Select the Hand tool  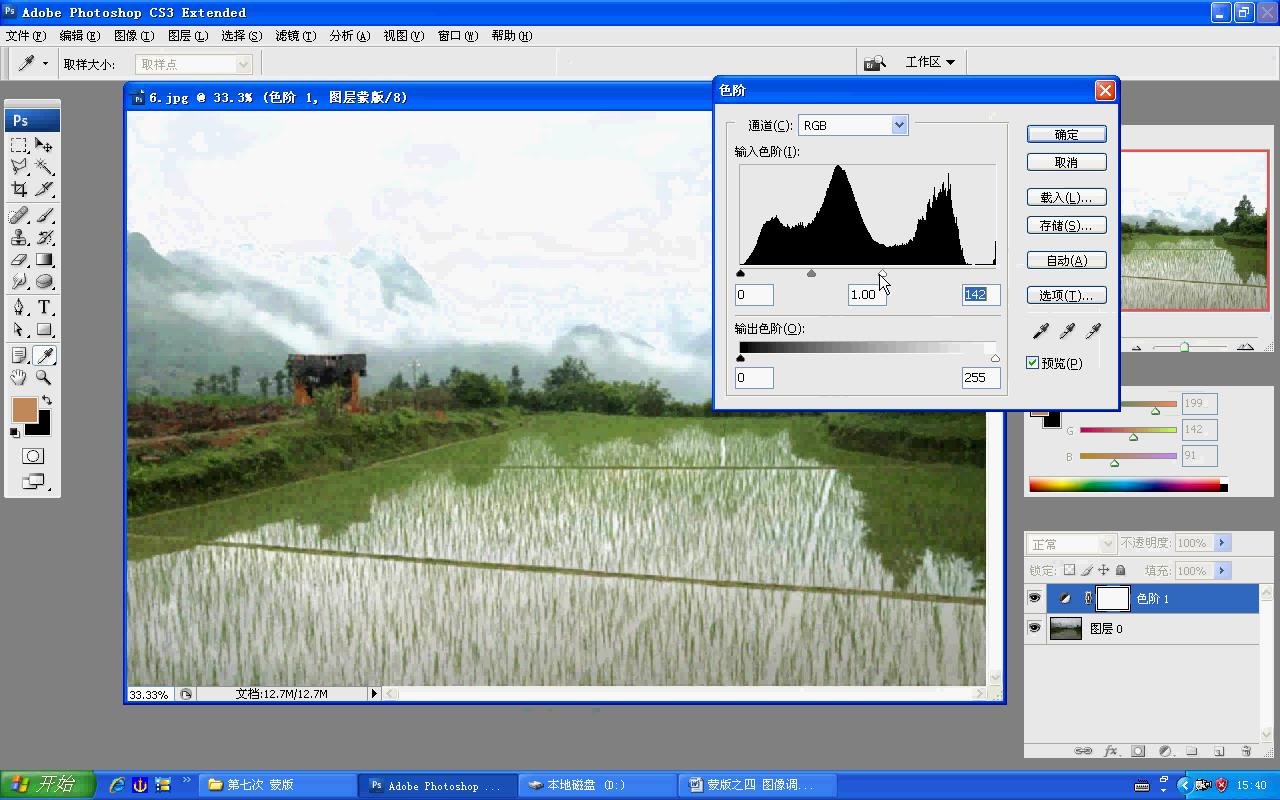(19, 377)
